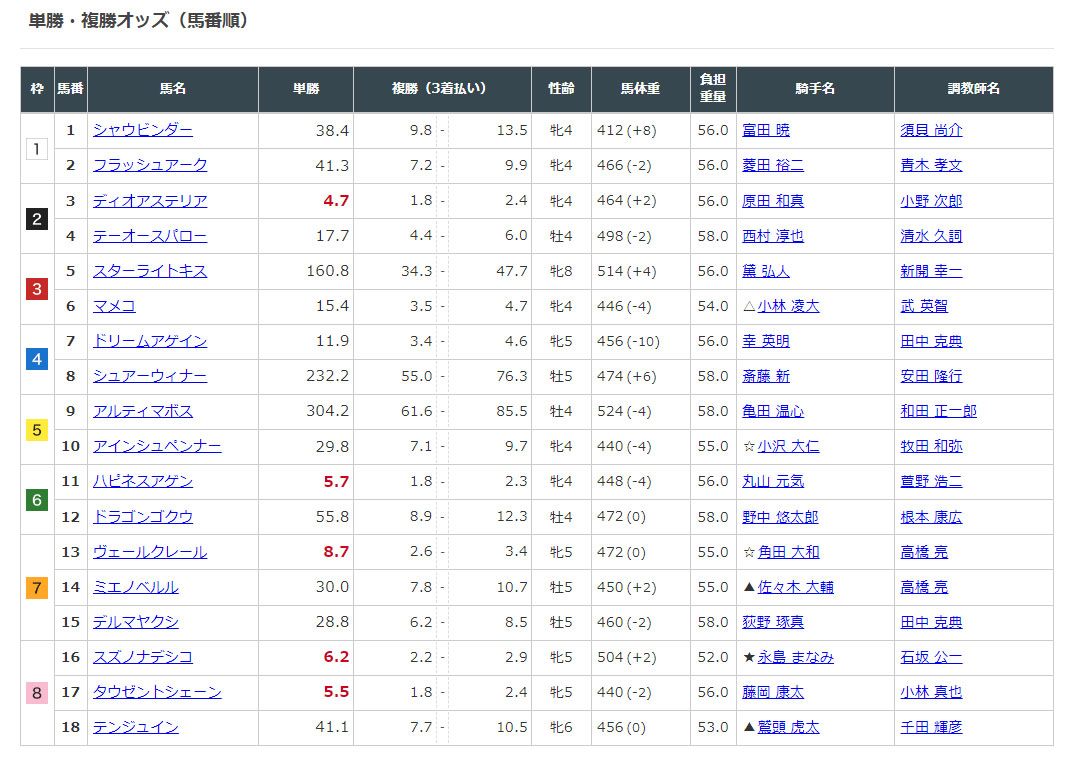Open horse page for シャウビンダー
The width and height of the screenshot is (1074, 761).
(142, 130)
